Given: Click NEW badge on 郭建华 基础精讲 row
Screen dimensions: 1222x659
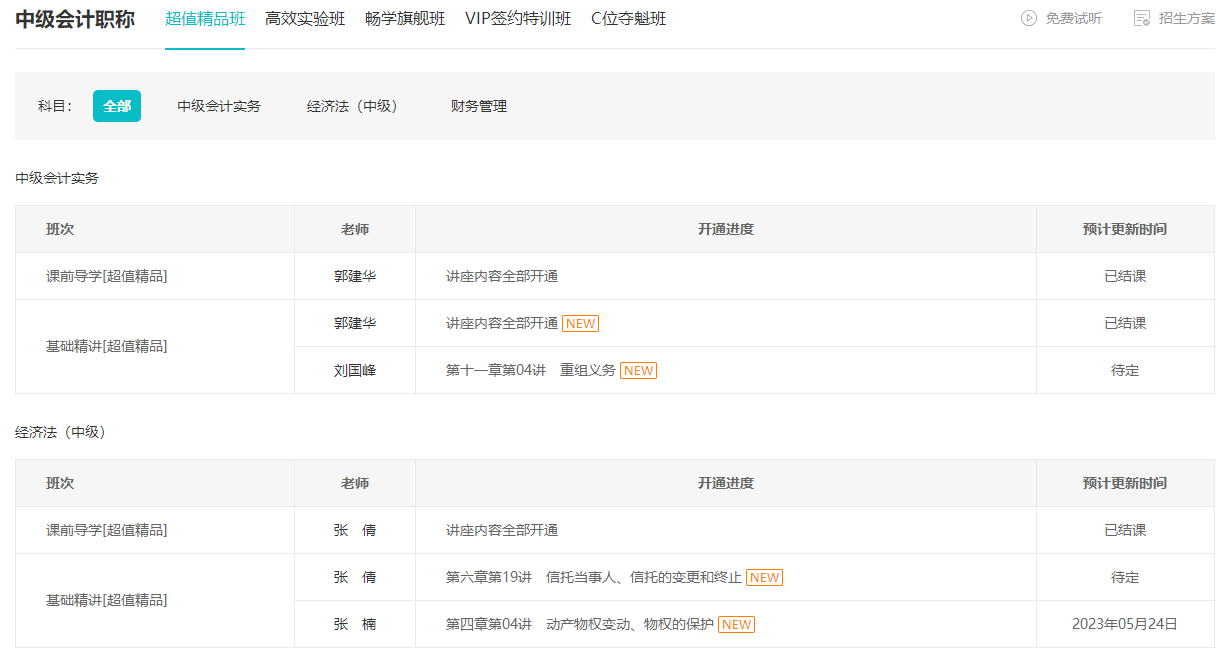Looking at the screenshot, I should tap(580, 324).
